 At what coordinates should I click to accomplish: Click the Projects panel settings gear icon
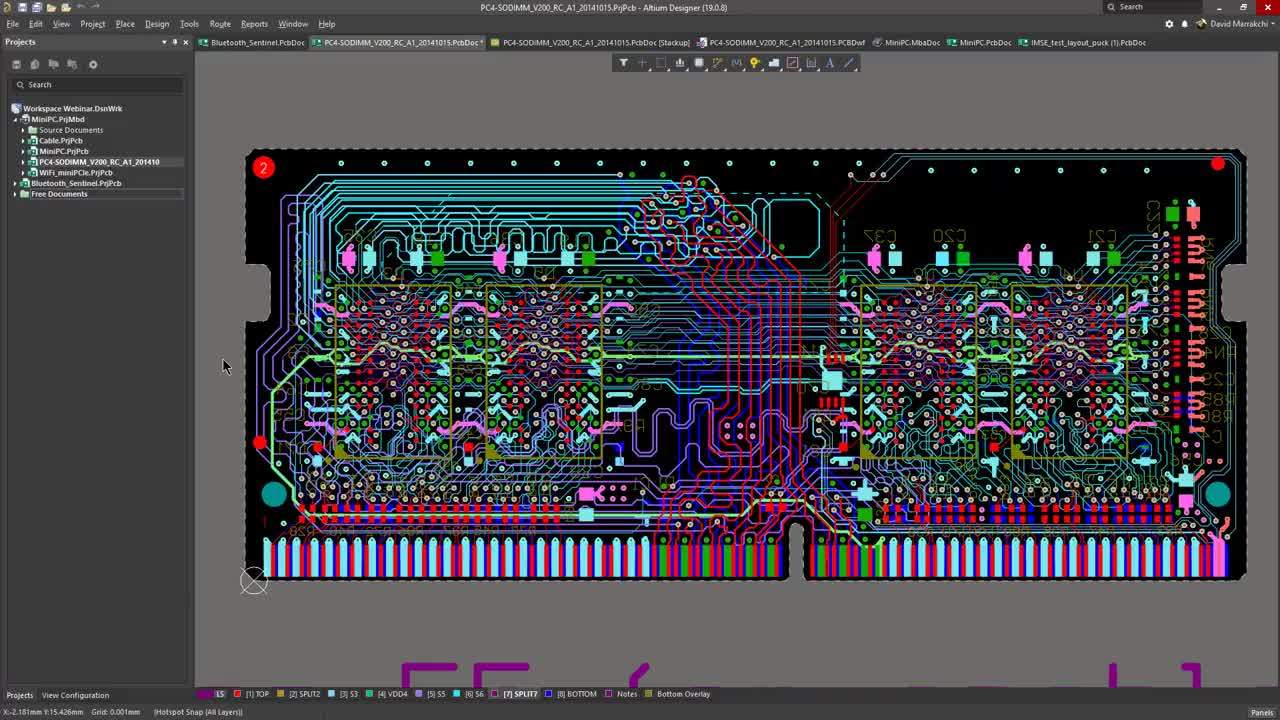(93, 64)
